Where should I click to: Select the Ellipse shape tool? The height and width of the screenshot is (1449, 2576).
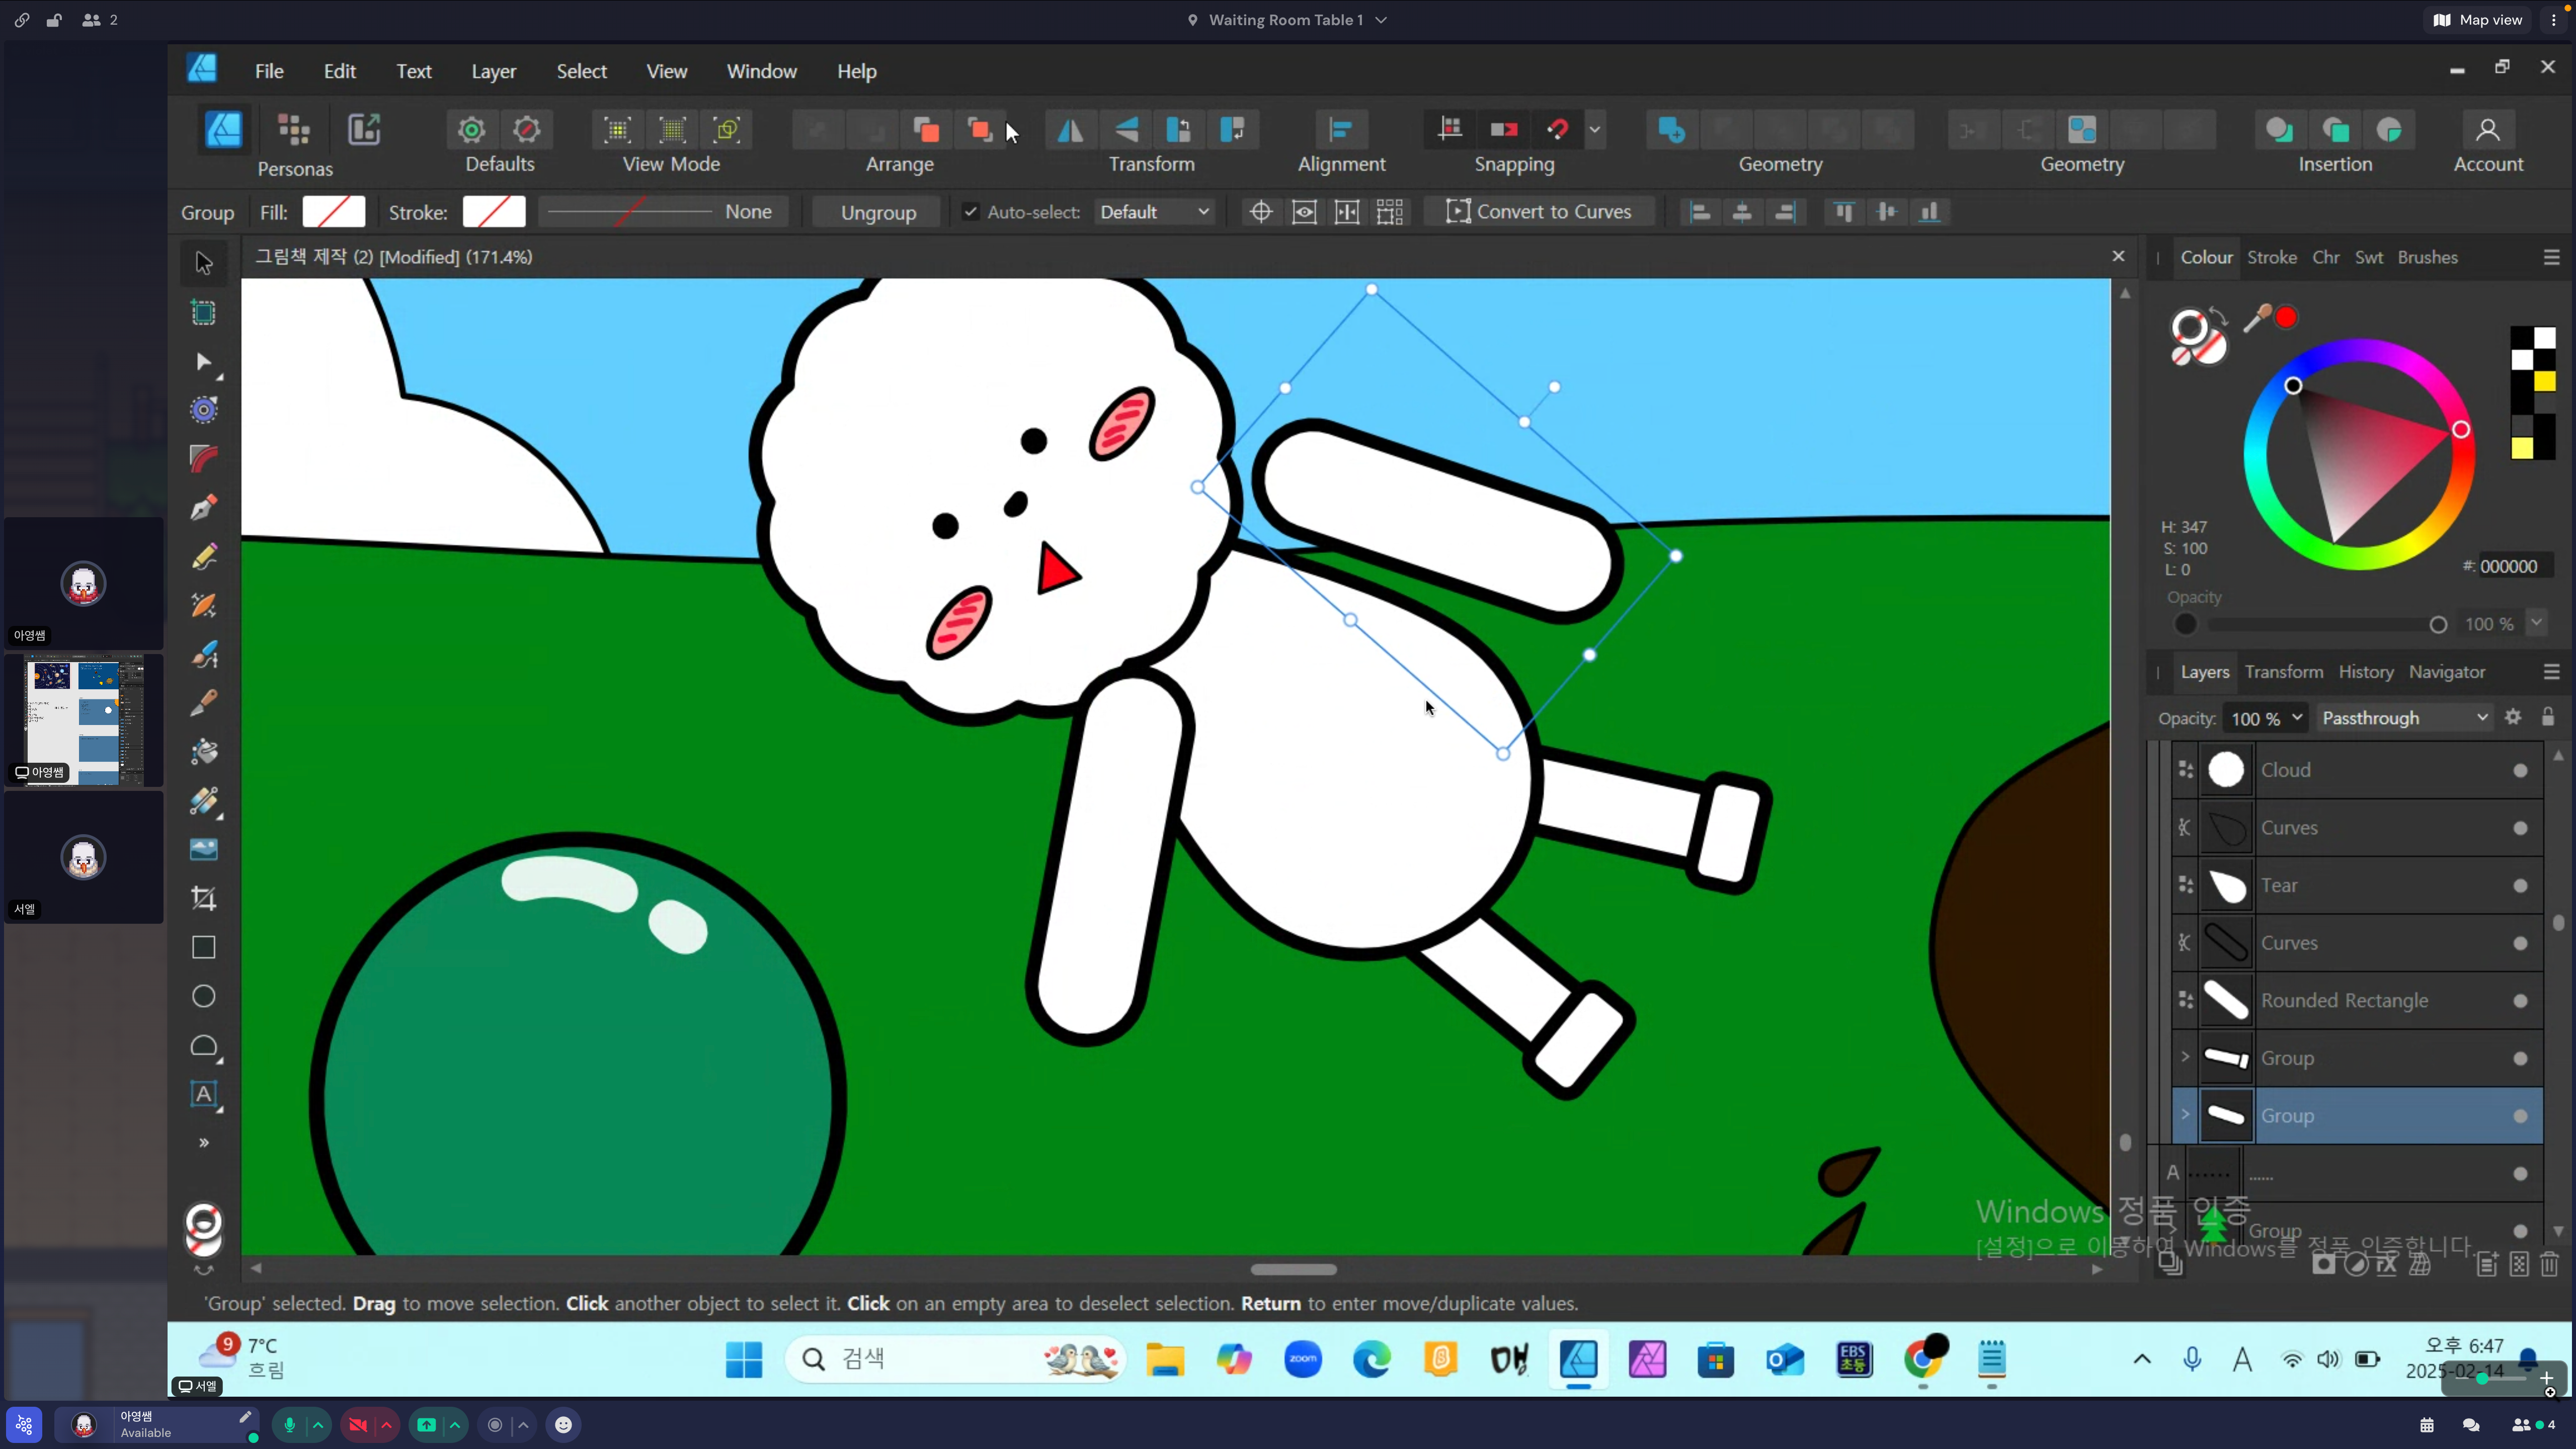[203, 996]
